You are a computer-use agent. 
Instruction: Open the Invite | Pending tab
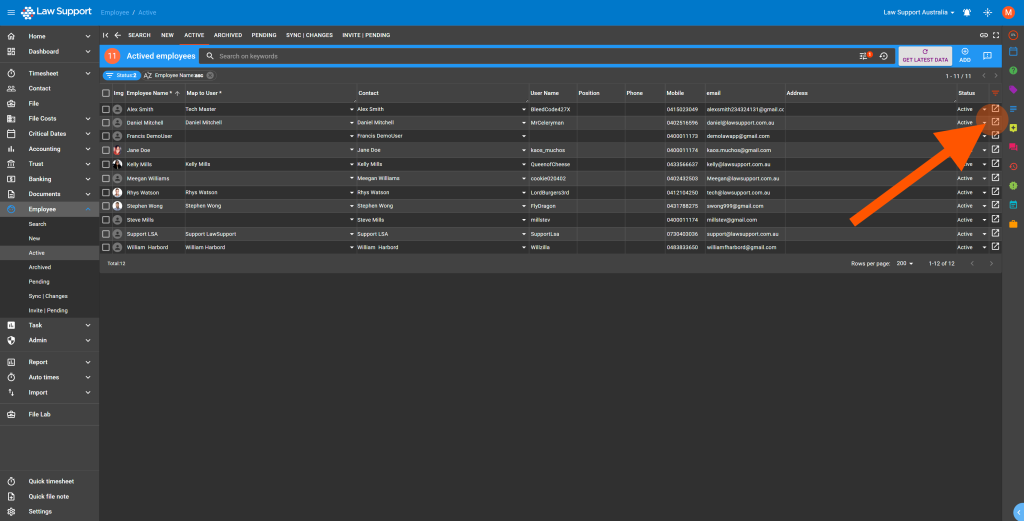(x=366, y=35)
